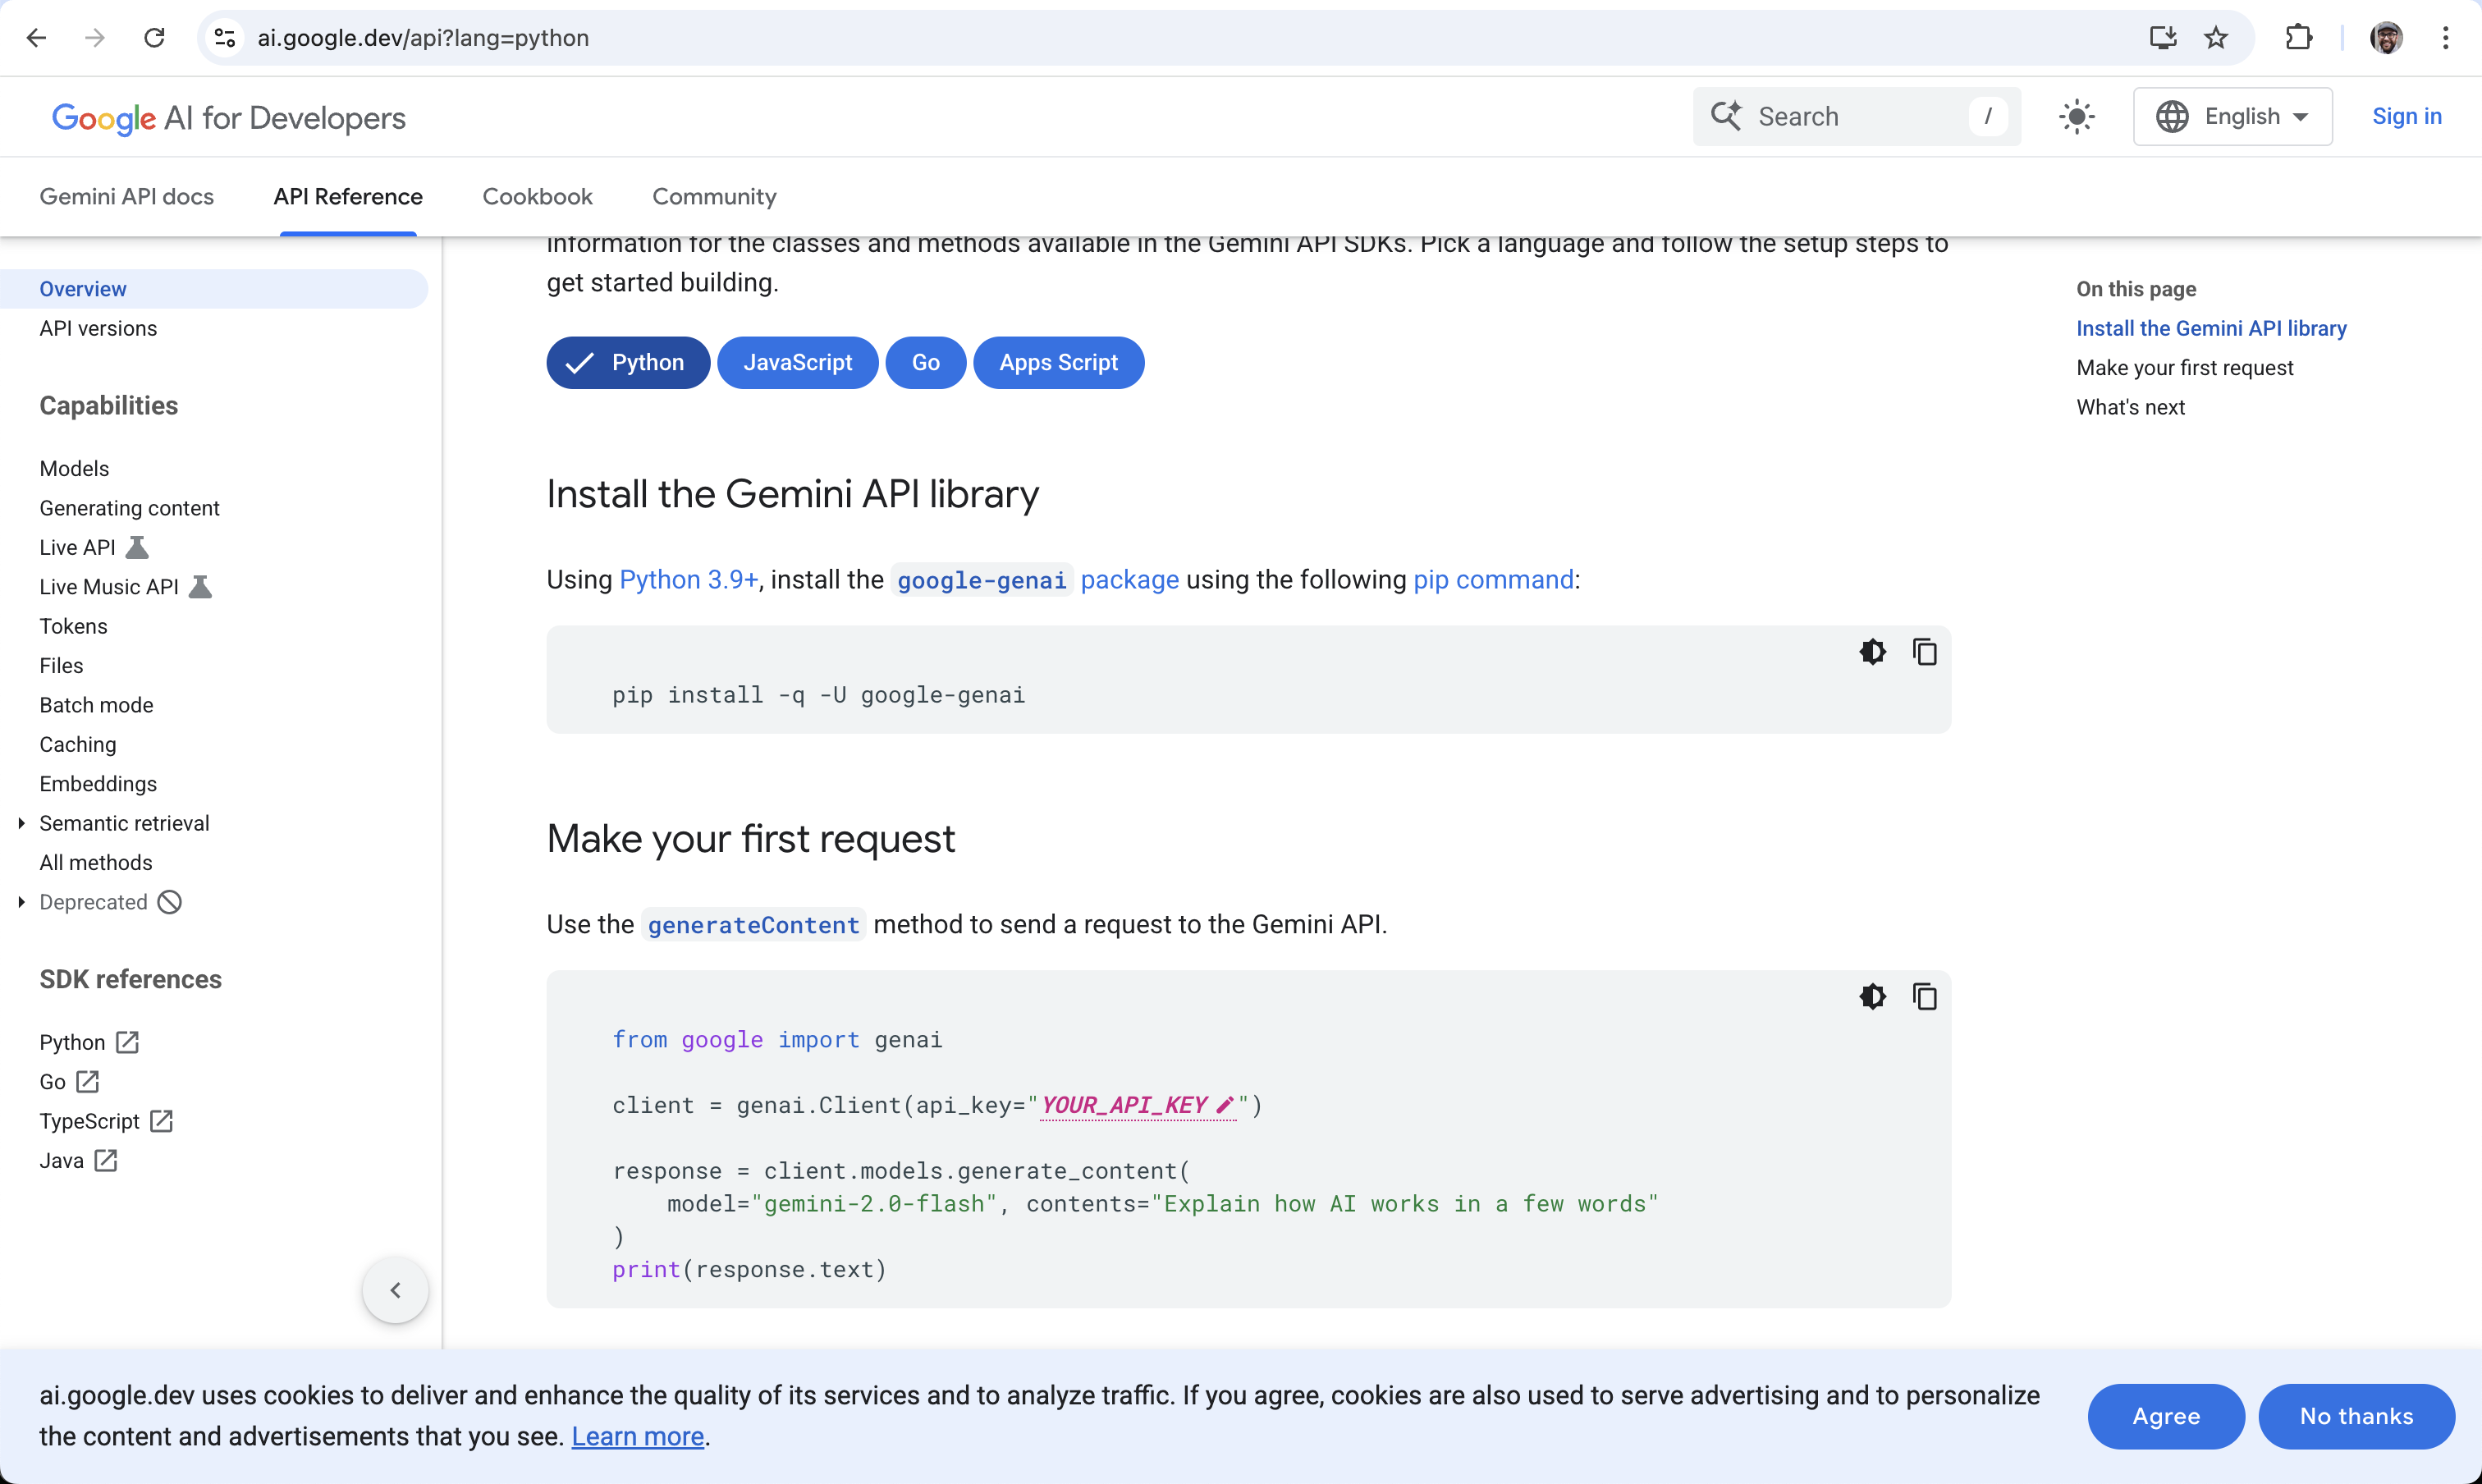Open the Chrome three-dot menu
Image resolution: width=2482 pixels, height=1484 pixels.
click(x=2445, y=38)
